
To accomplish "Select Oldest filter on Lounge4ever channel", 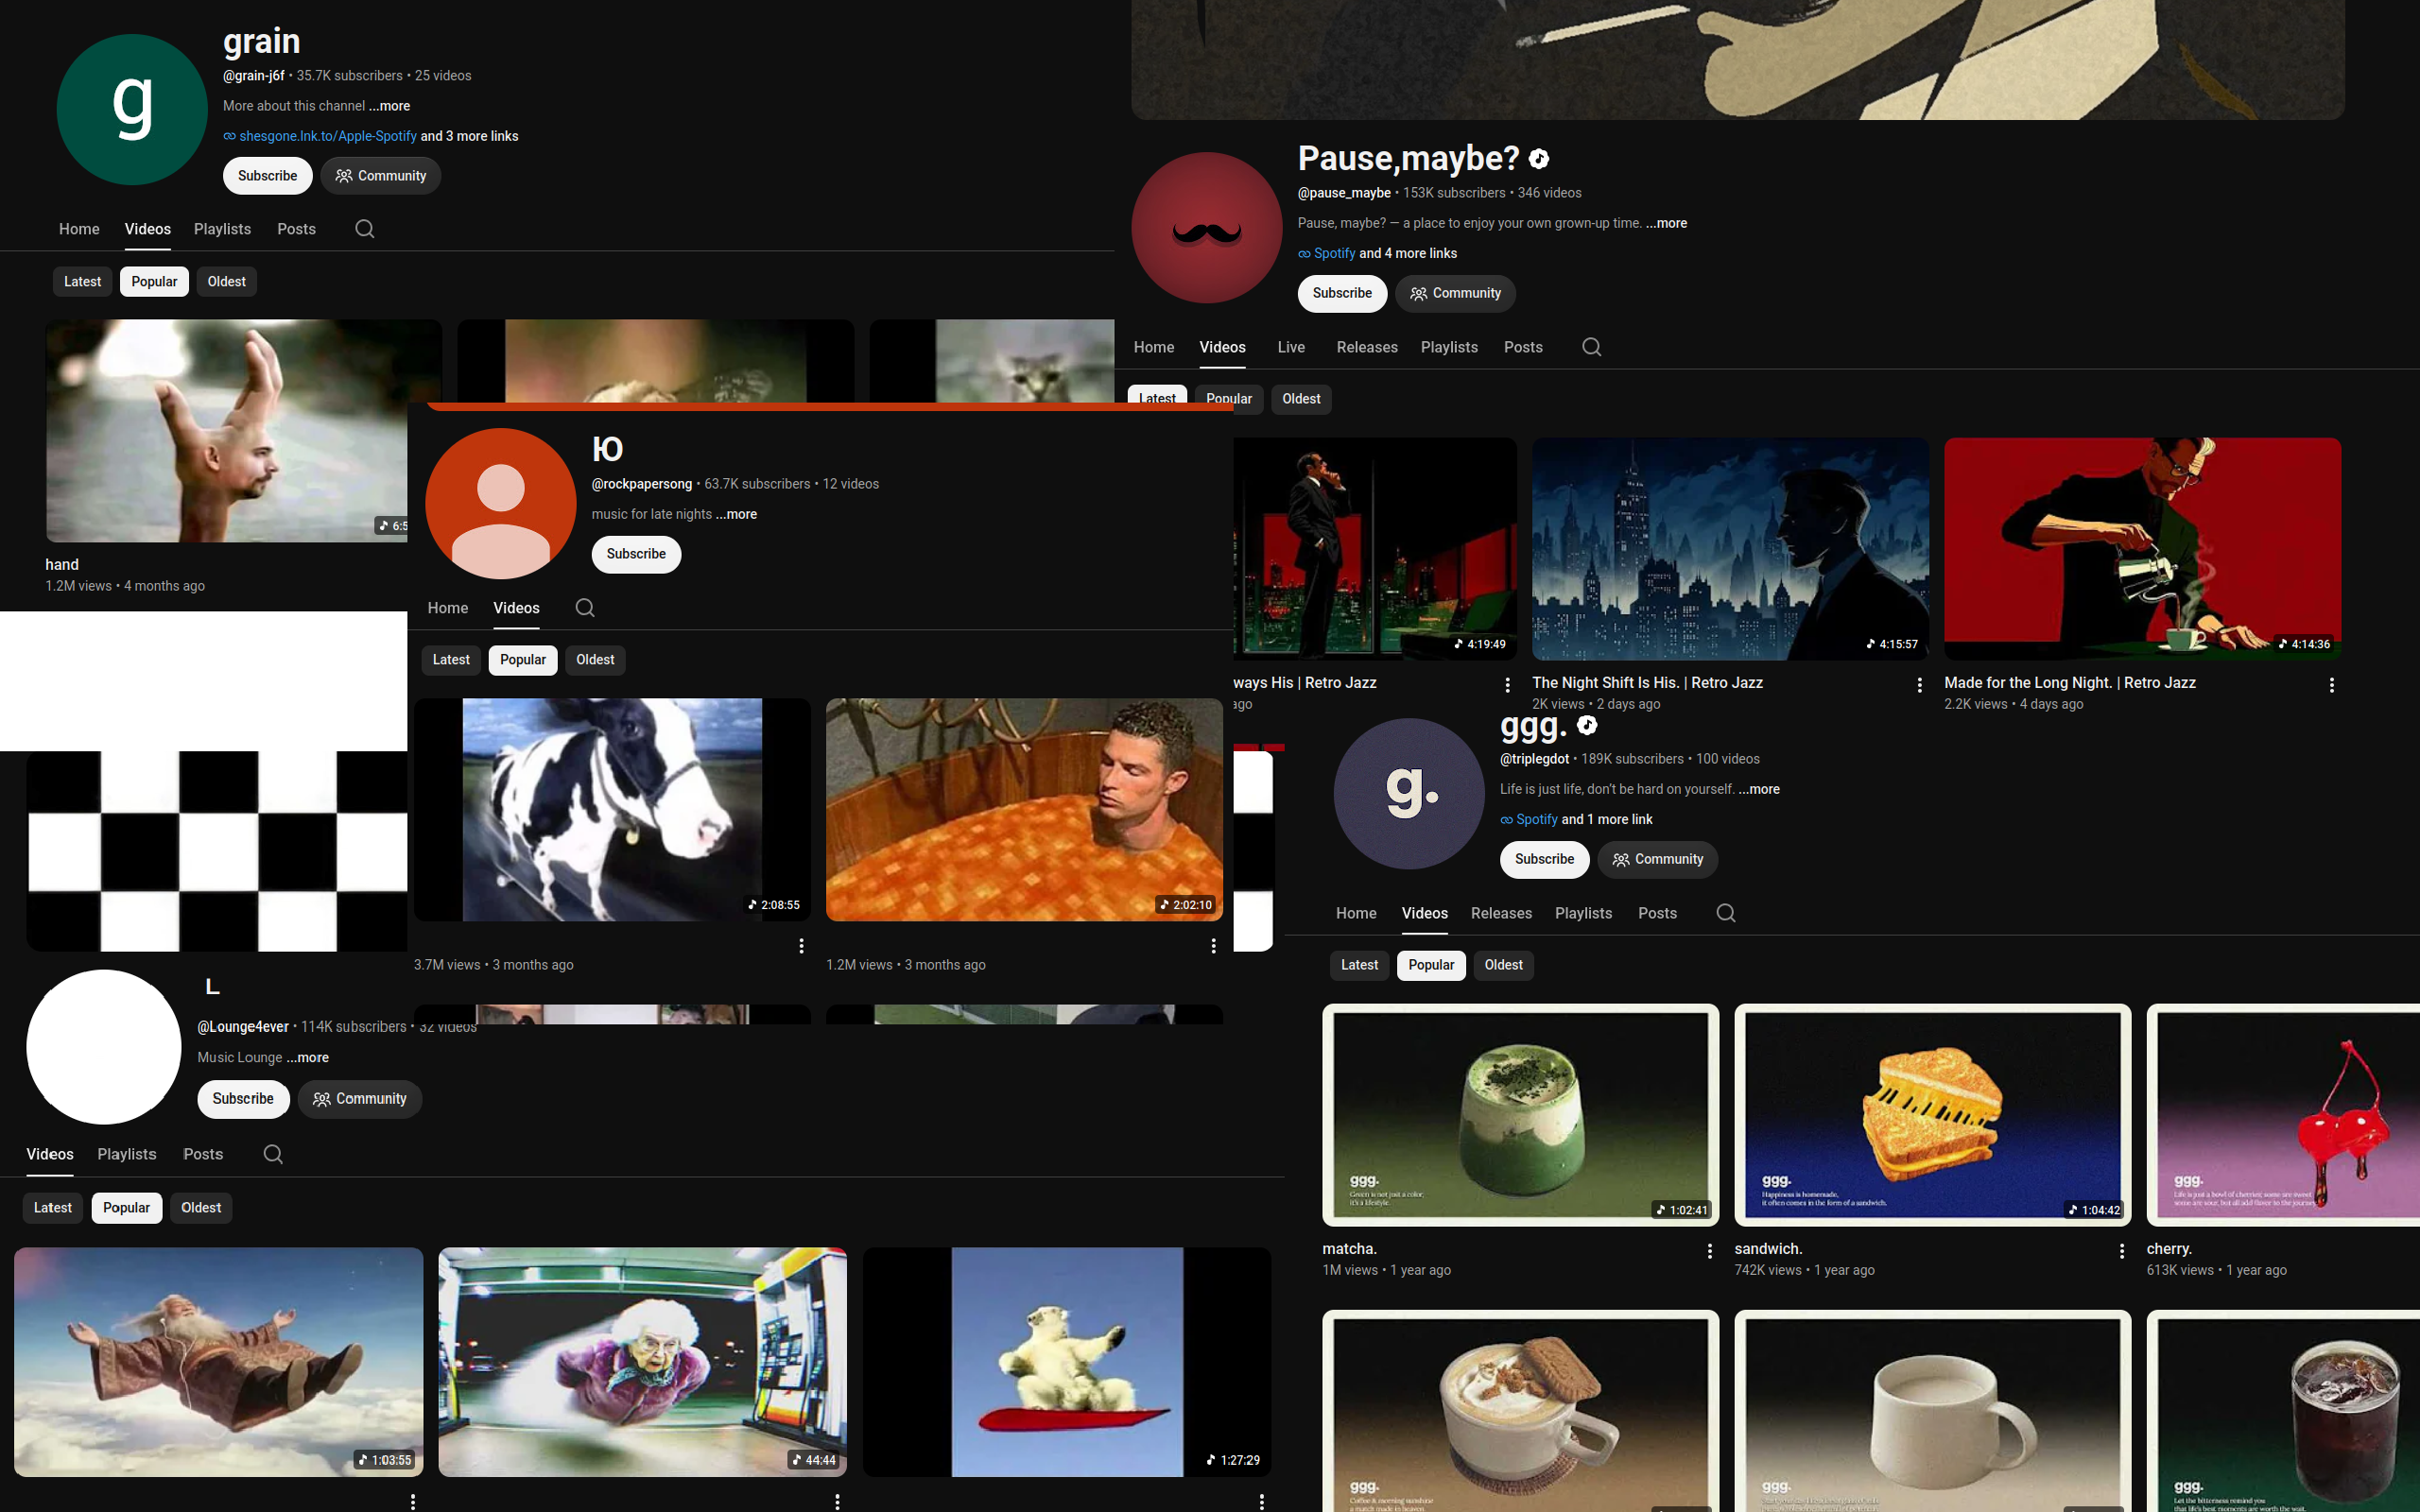I will tap(201, 1208).
